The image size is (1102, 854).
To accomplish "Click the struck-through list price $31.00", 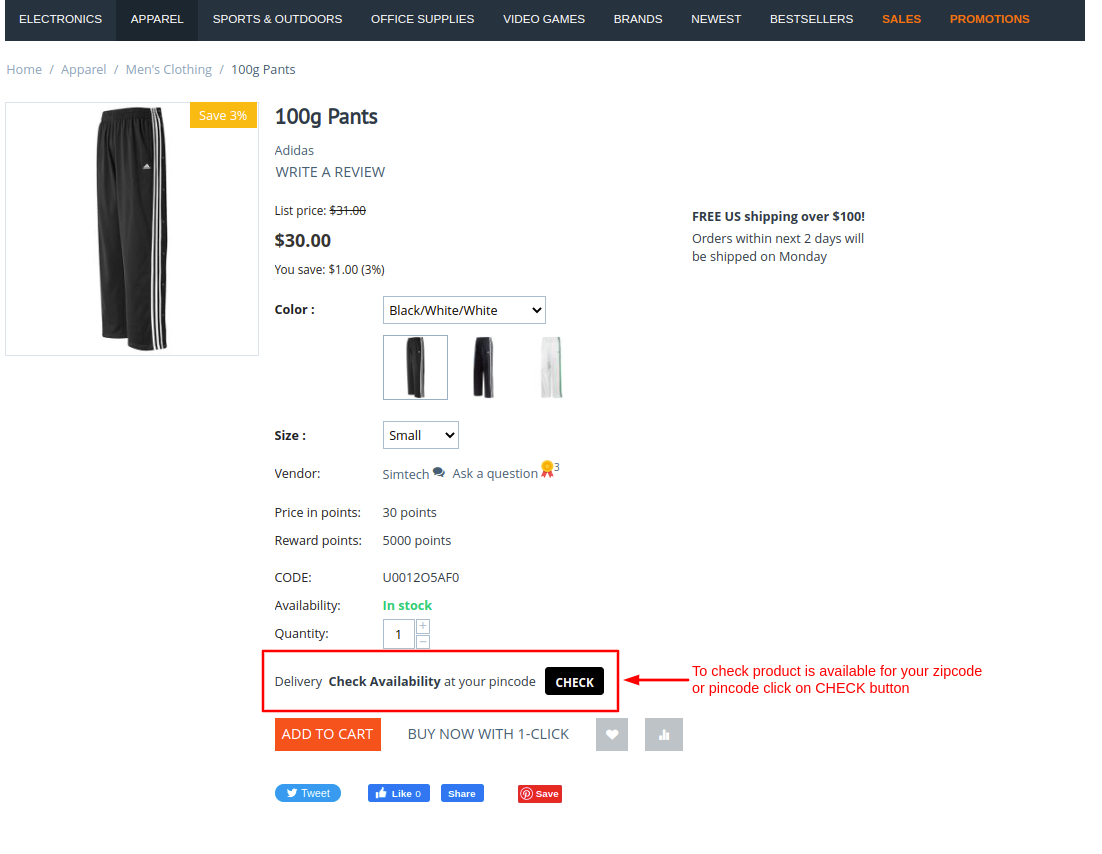I will [x=348, y=210].
